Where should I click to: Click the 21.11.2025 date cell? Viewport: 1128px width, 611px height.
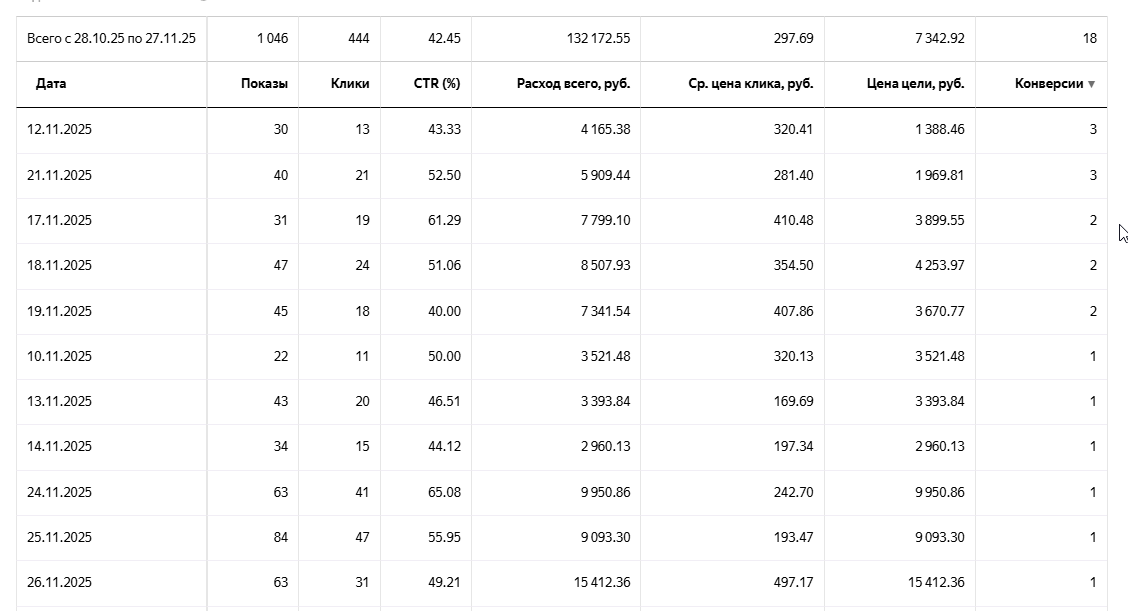(x=60, y=175)
